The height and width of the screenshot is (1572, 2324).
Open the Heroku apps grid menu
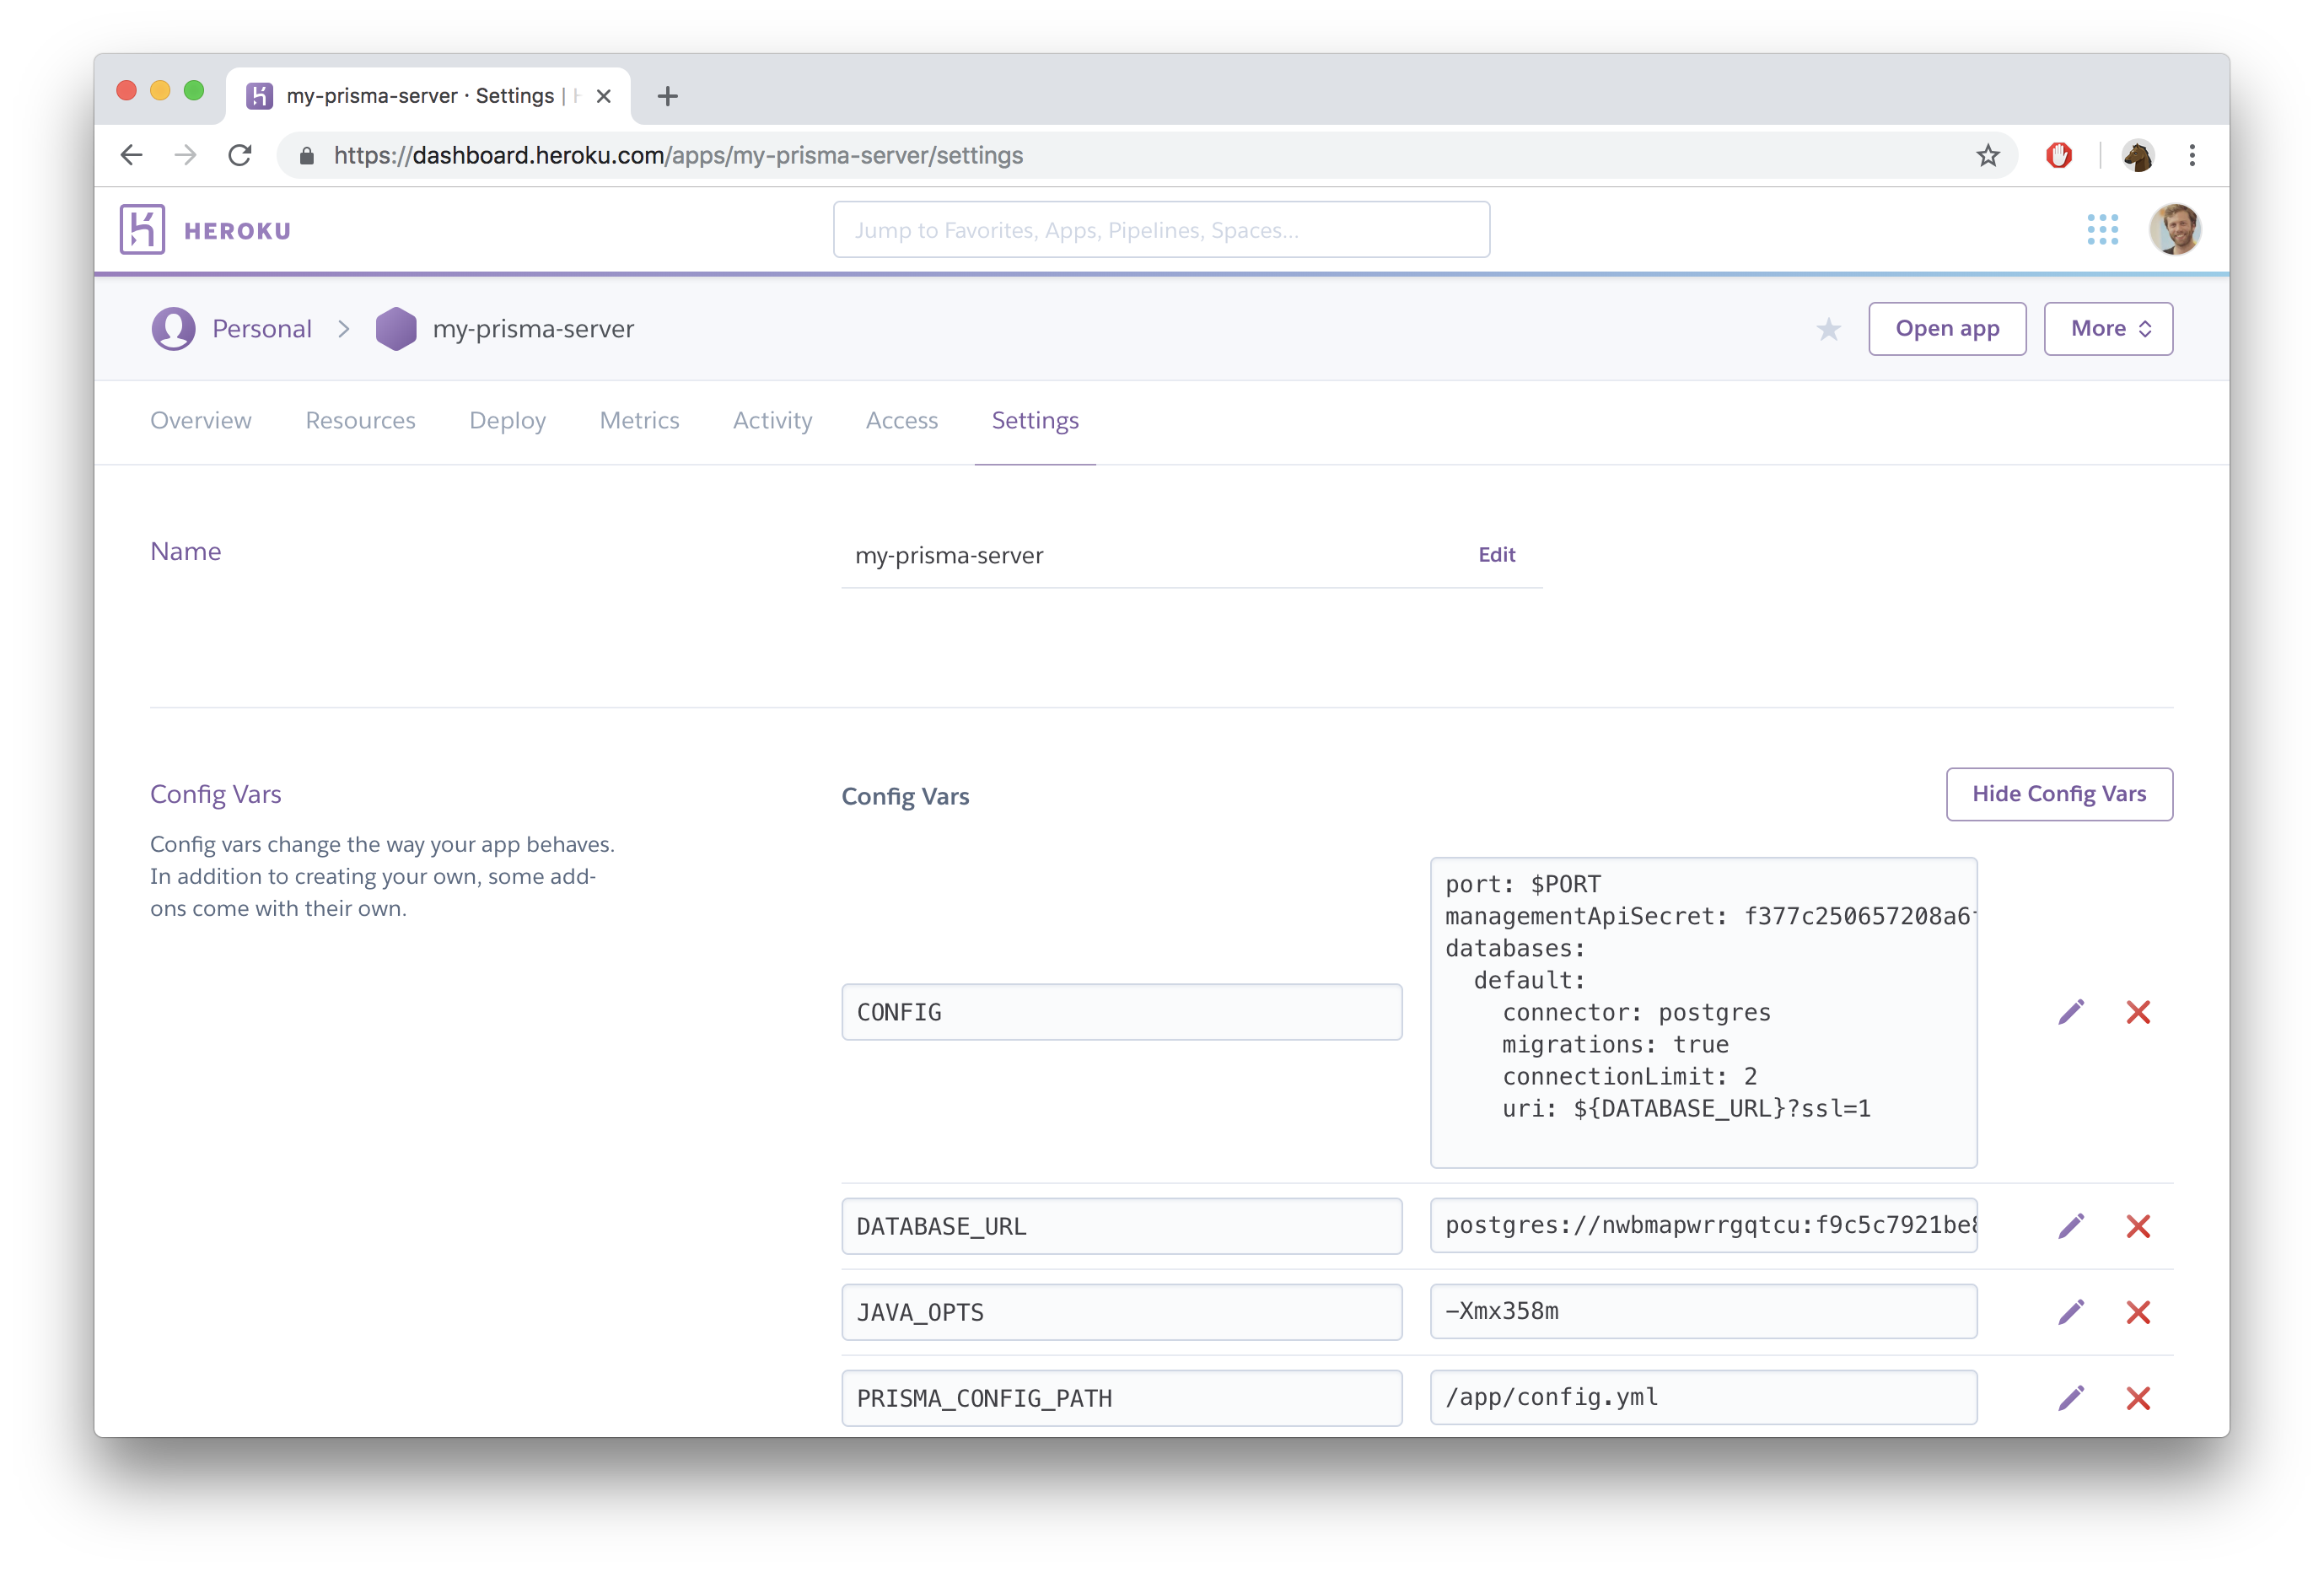pos(2102,229)
